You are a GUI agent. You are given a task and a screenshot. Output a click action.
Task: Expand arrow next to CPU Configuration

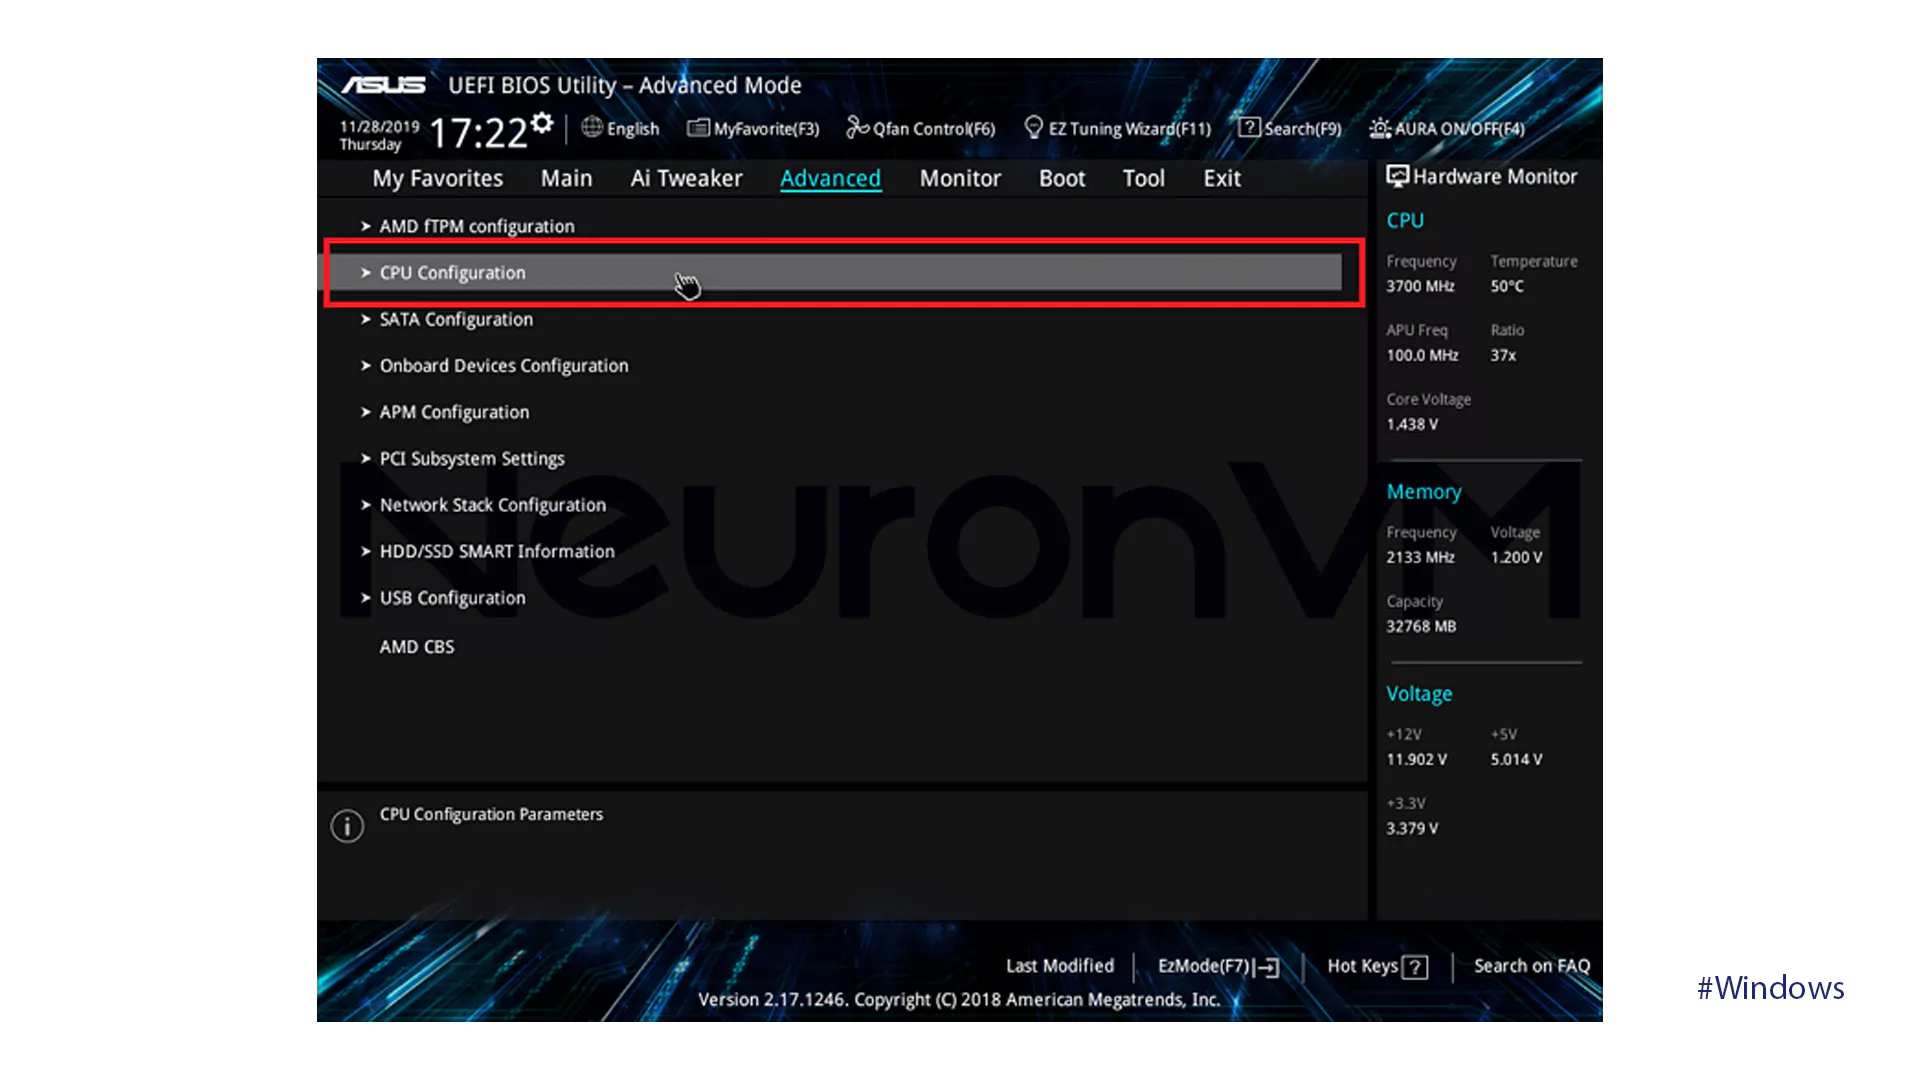click(366, 272)
